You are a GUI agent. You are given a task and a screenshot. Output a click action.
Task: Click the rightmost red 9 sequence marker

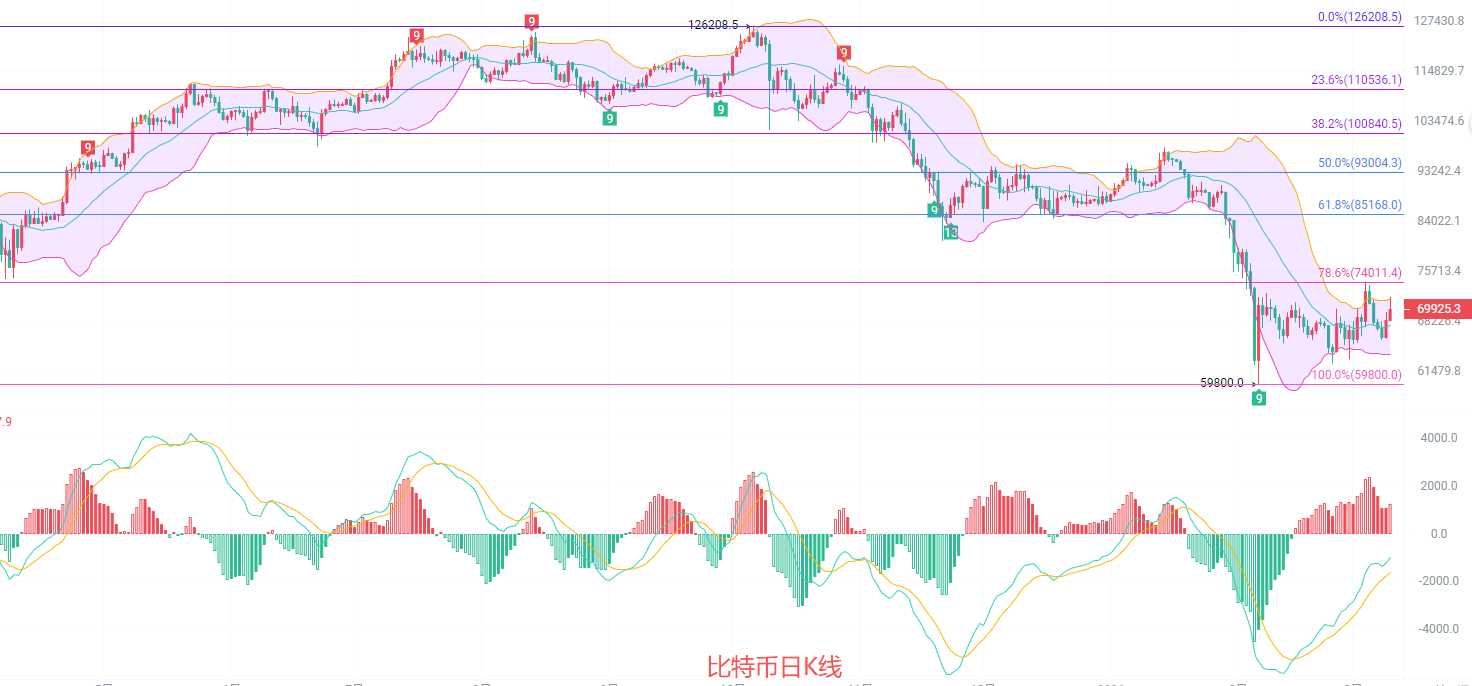pyautogui.click(x=844, y=53)
